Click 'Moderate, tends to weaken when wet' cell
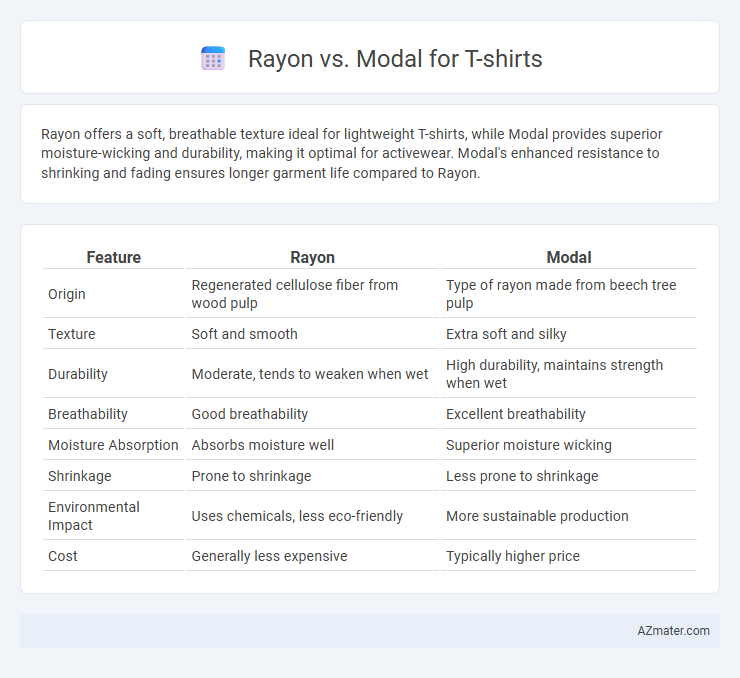Image resolution: width=740 pixels, height=678 pixels. (312, 374)
